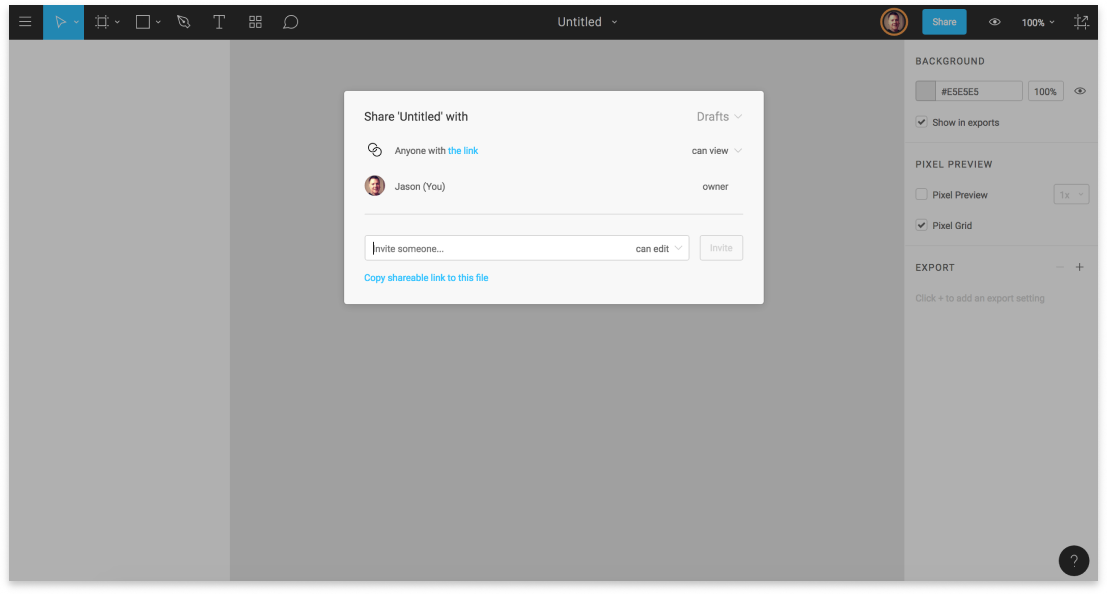Open the Components grid icon

pyautogui.click(x=255, y=22)
